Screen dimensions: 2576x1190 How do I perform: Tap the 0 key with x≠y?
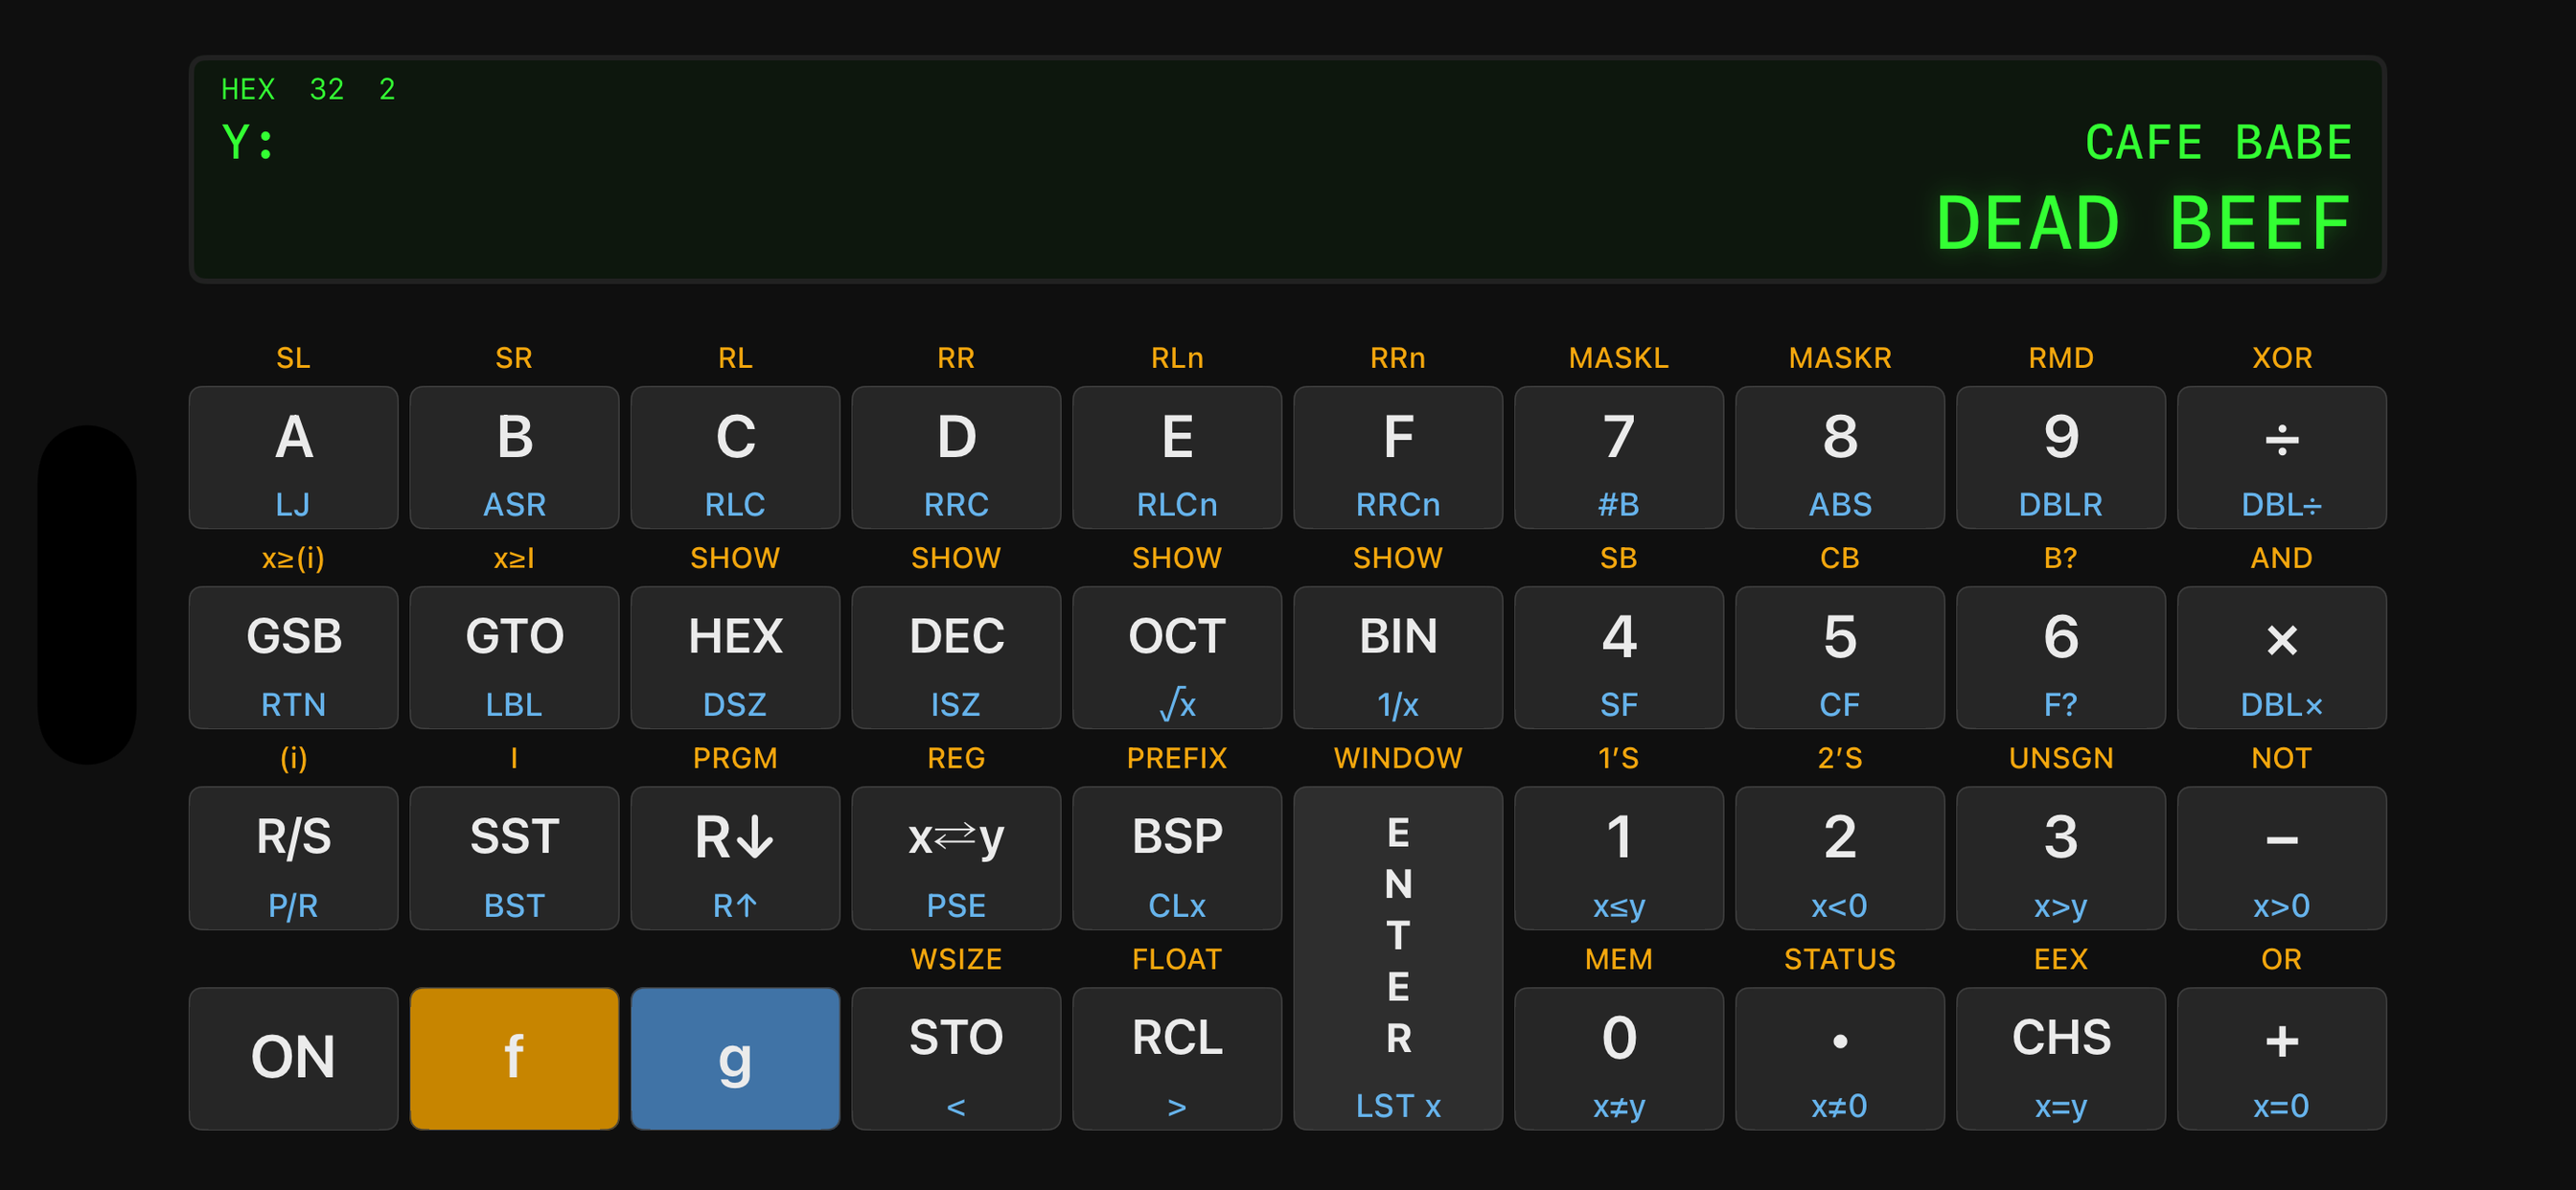[x=1619, y=1058]
